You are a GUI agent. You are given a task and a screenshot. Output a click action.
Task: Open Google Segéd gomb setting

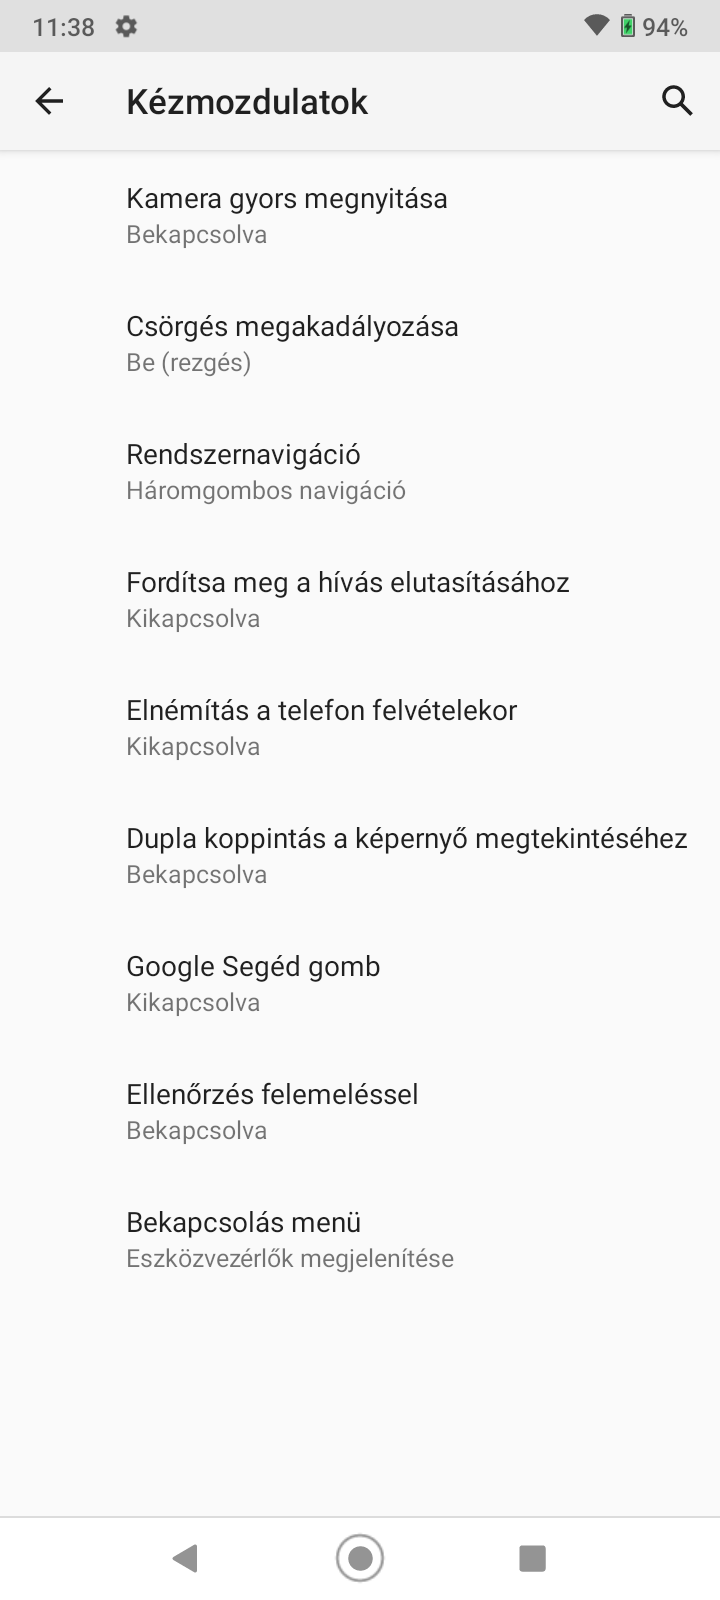pos(360,983)
